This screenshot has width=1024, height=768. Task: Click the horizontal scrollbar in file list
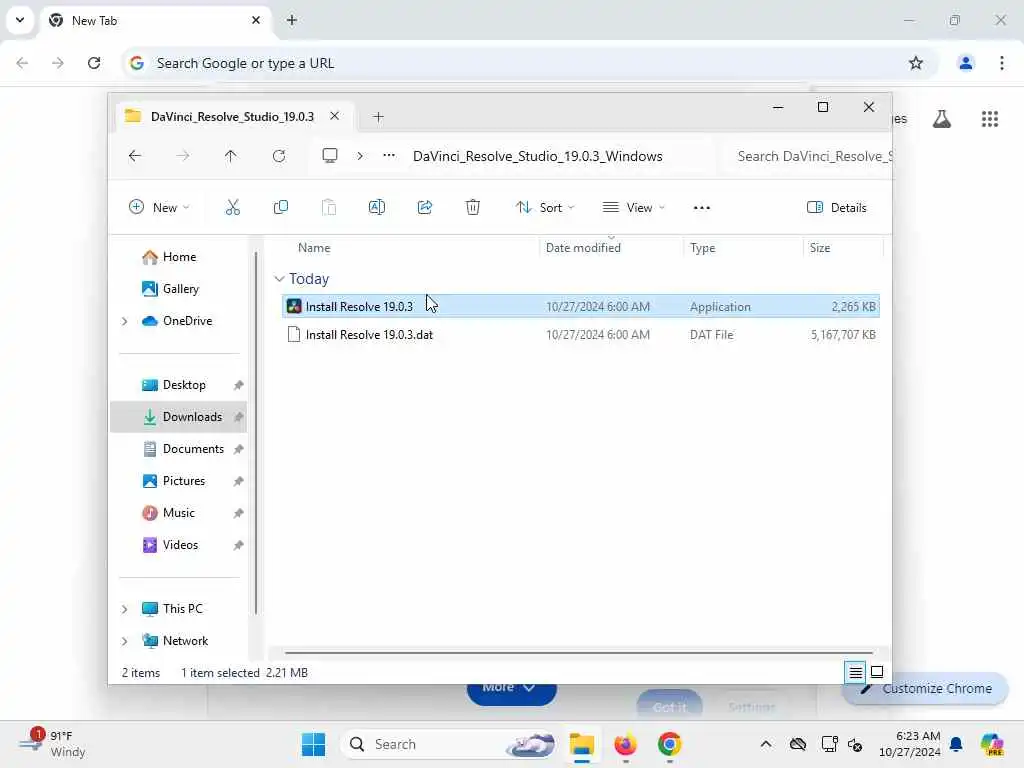tap(579, 652)
